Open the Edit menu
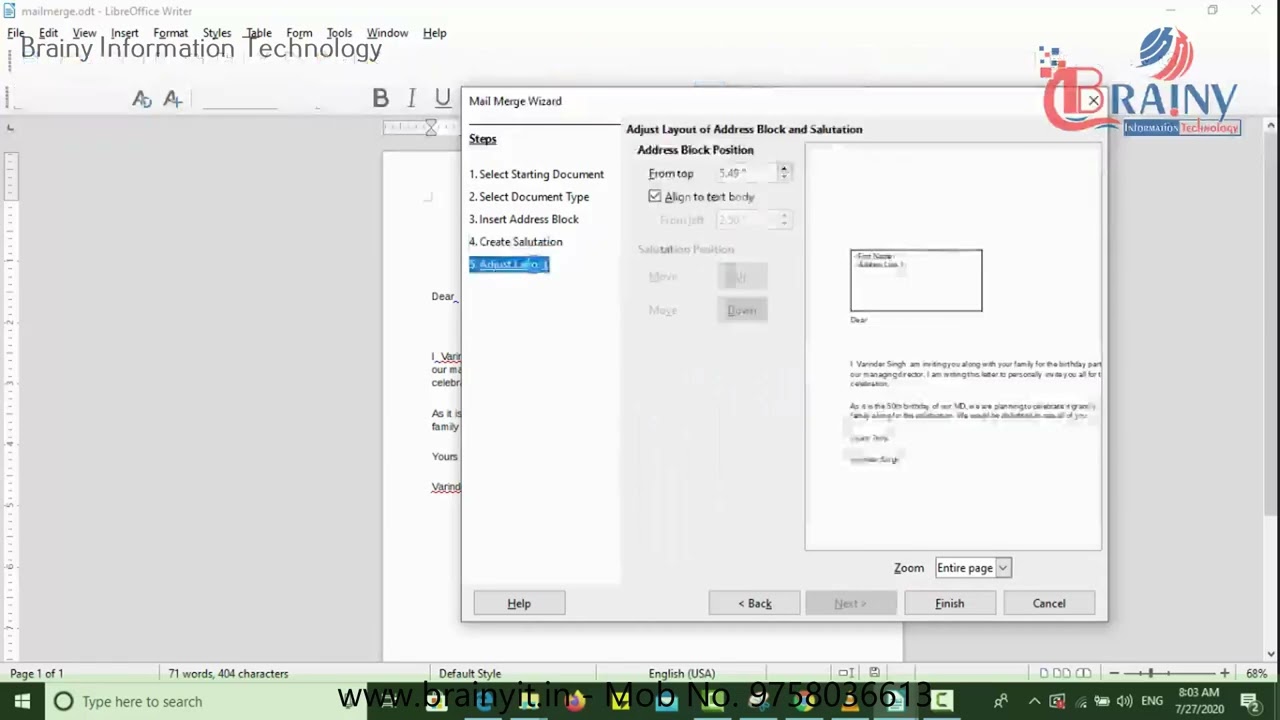 tap(48, 33)
